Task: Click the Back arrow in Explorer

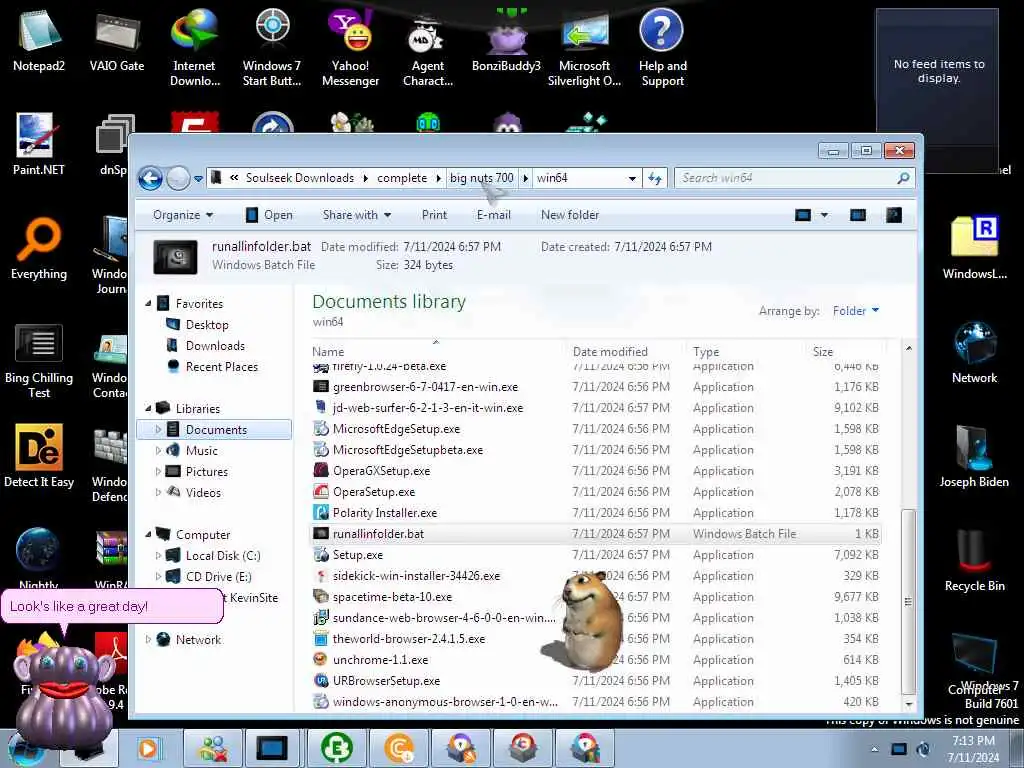Action: point(150,178)
